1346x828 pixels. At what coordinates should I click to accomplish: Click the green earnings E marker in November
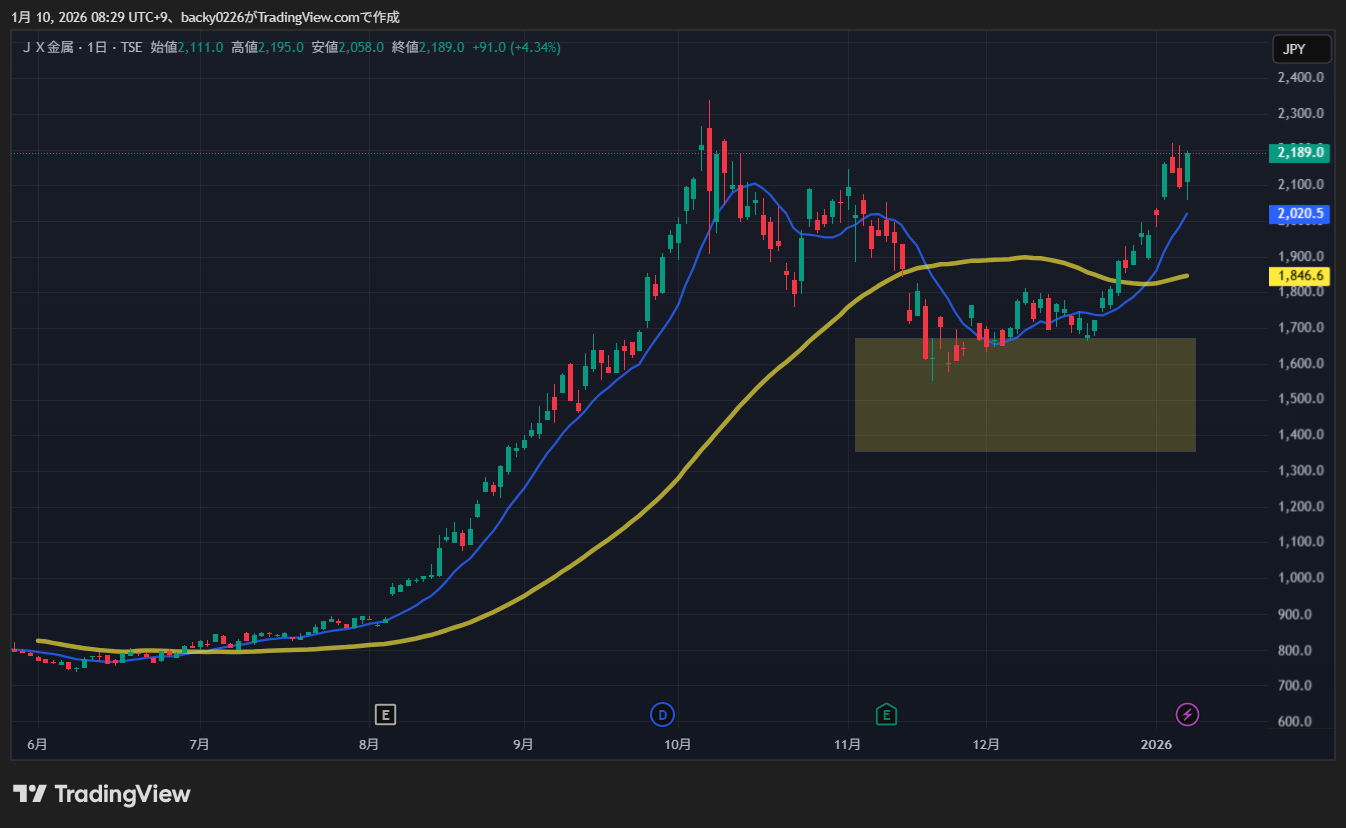(x=886, y=714)
